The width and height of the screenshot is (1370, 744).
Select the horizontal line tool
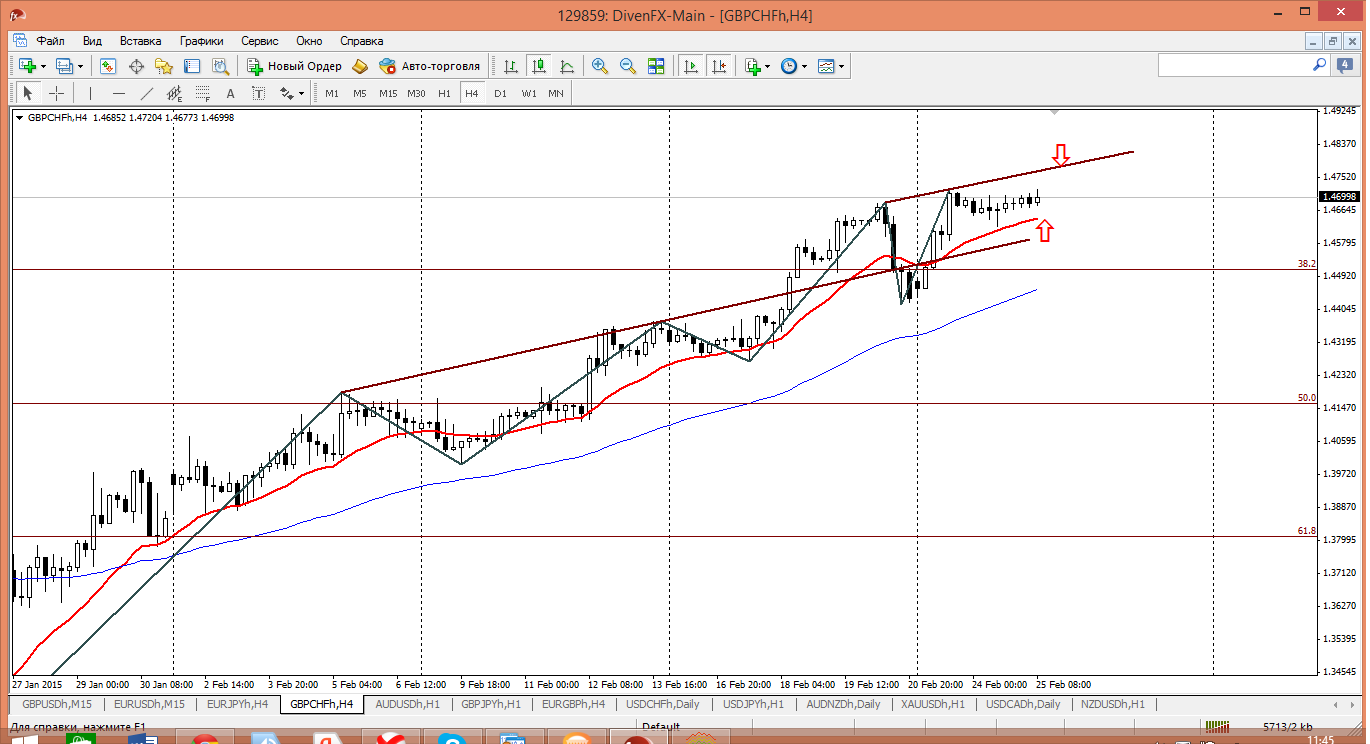(x=119, y=93)
